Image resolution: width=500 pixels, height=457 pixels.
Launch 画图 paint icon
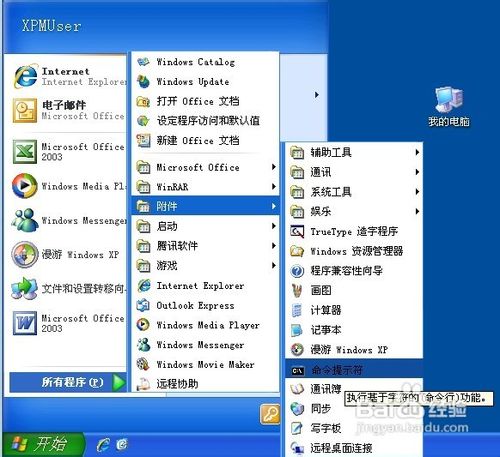click(x=297, y=290)
